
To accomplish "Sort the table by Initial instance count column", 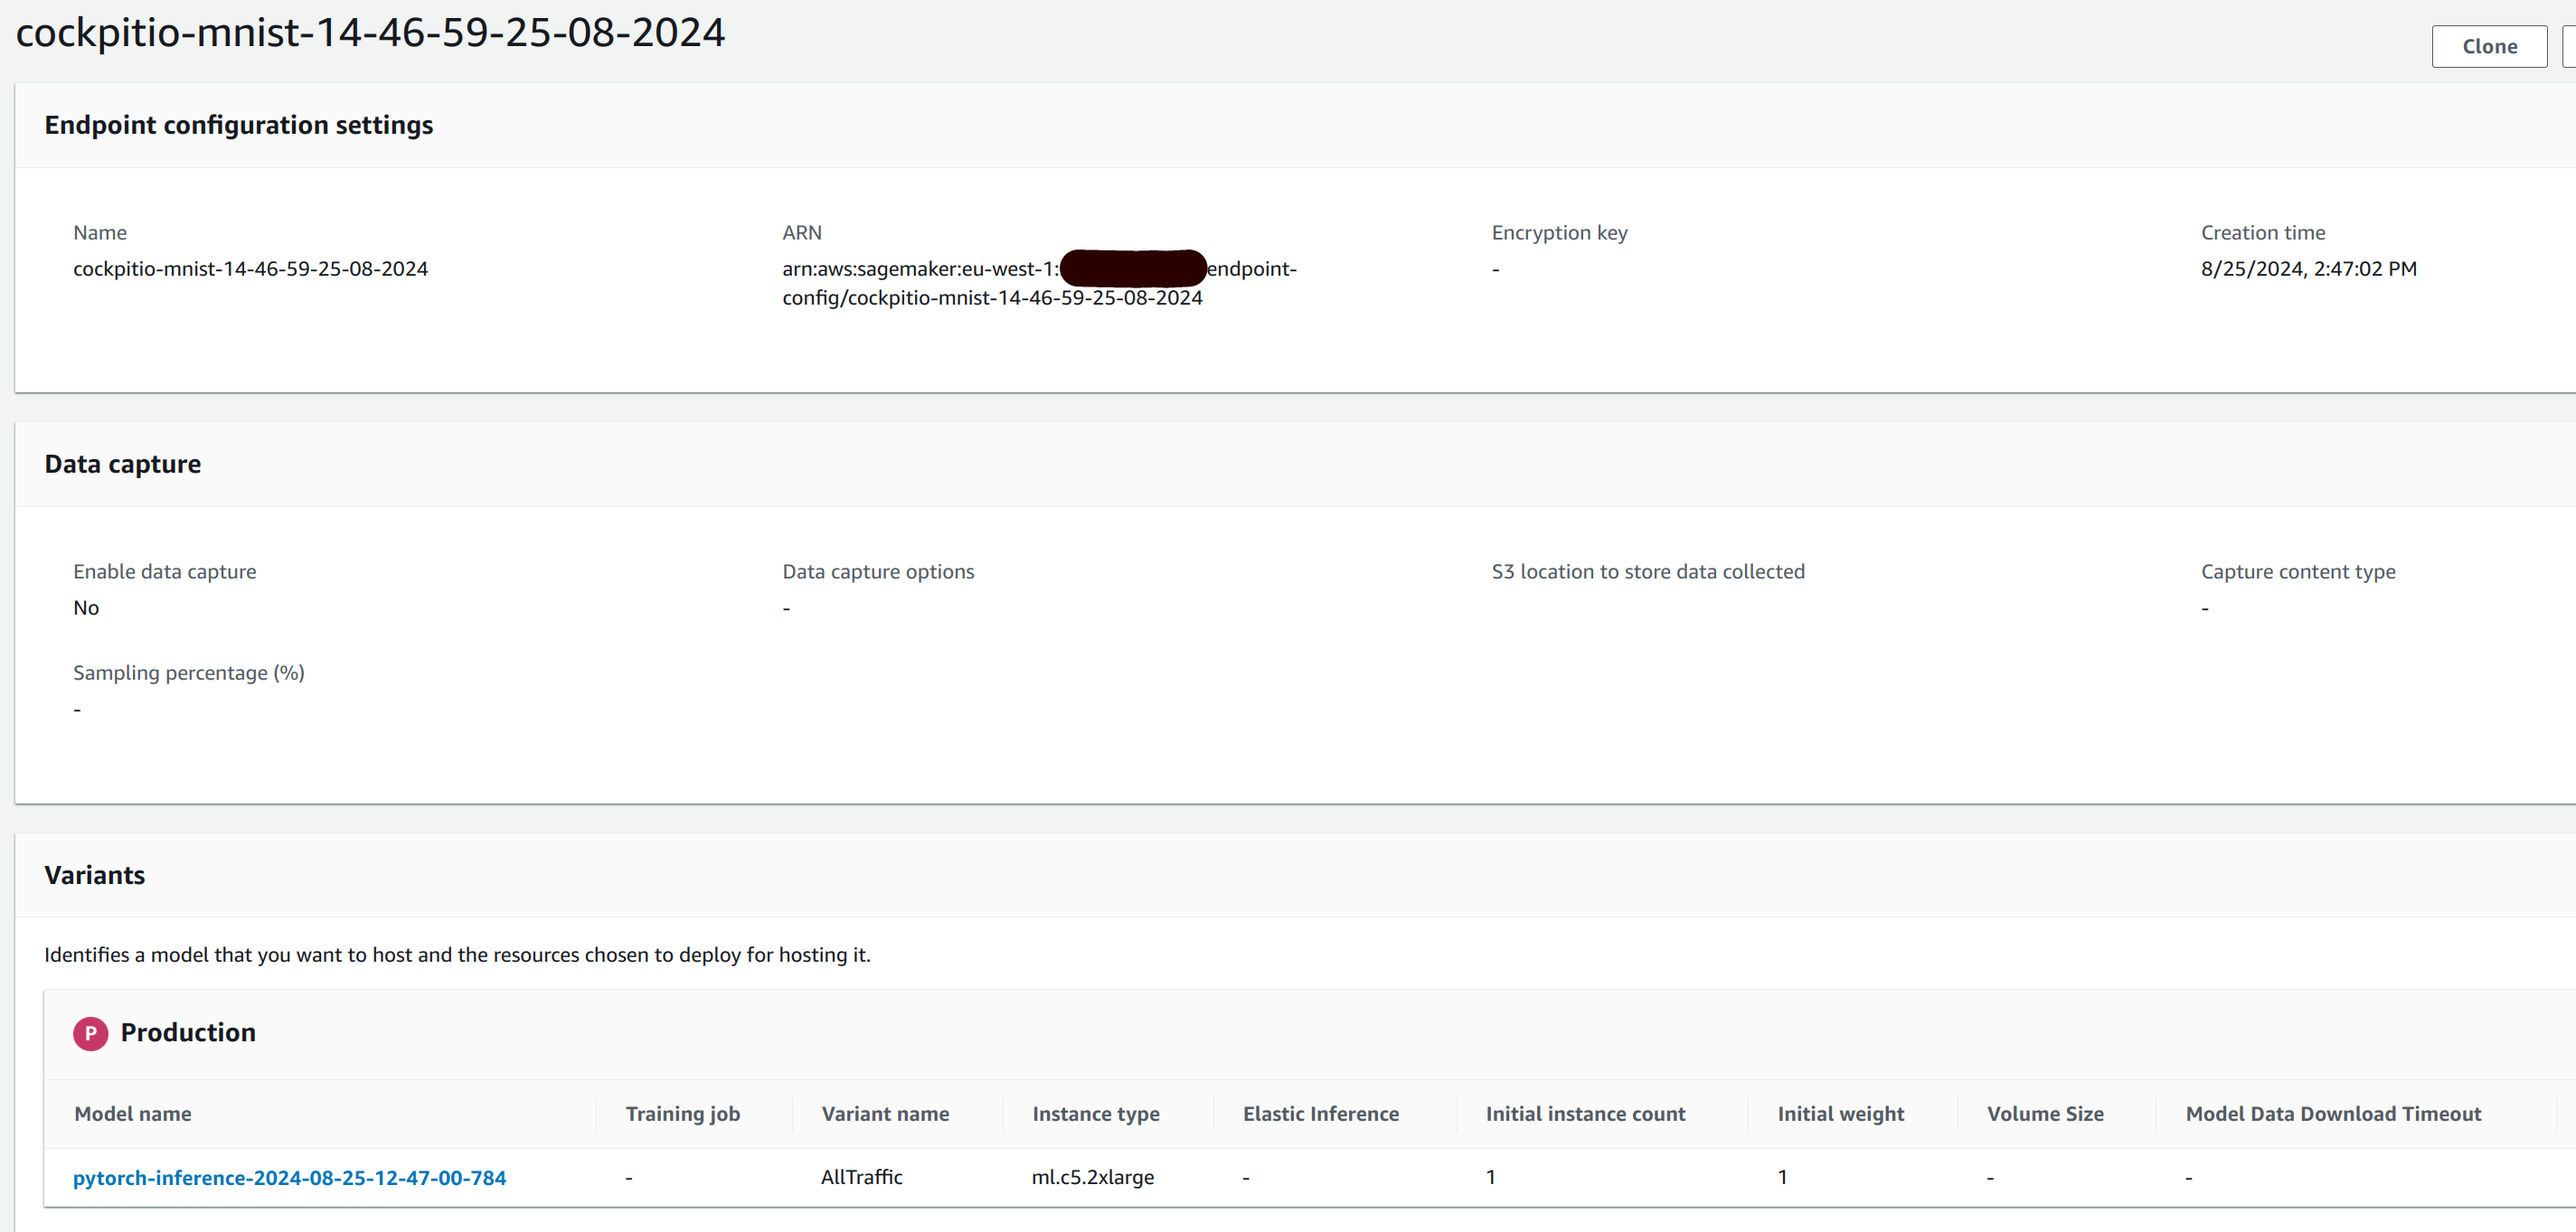I will pyautogui.click(x=1585, y=1113).
